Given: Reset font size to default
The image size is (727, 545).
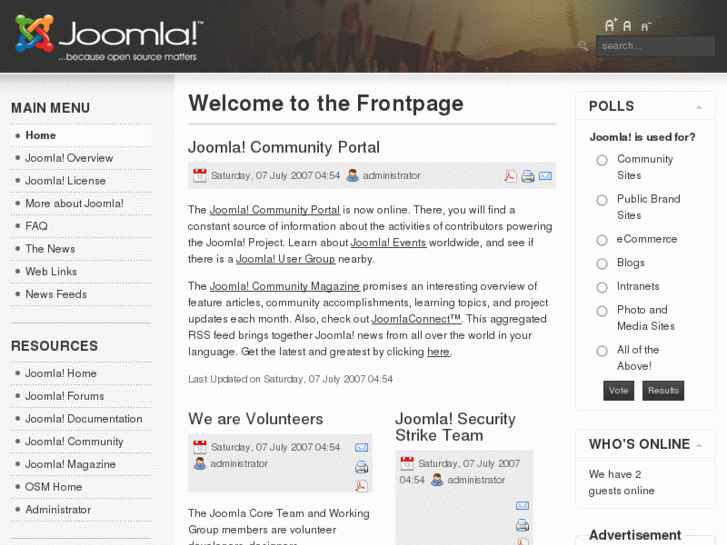Looking at the screenshot, I should [x=627, y=26].
